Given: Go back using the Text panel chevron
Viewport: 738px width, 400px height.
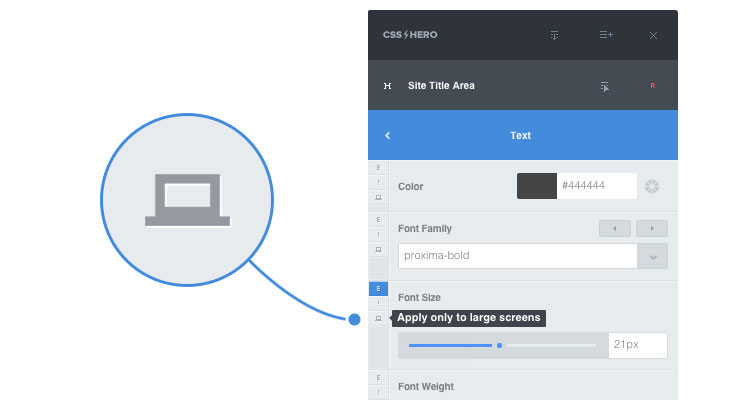Looking at the screenshot, I should tap(388, 136).
